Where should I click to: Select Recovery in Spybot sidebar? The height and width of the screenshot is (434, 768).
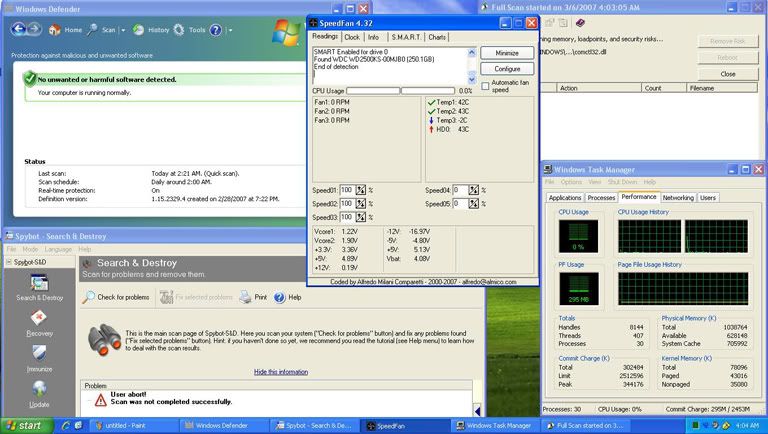39,320
